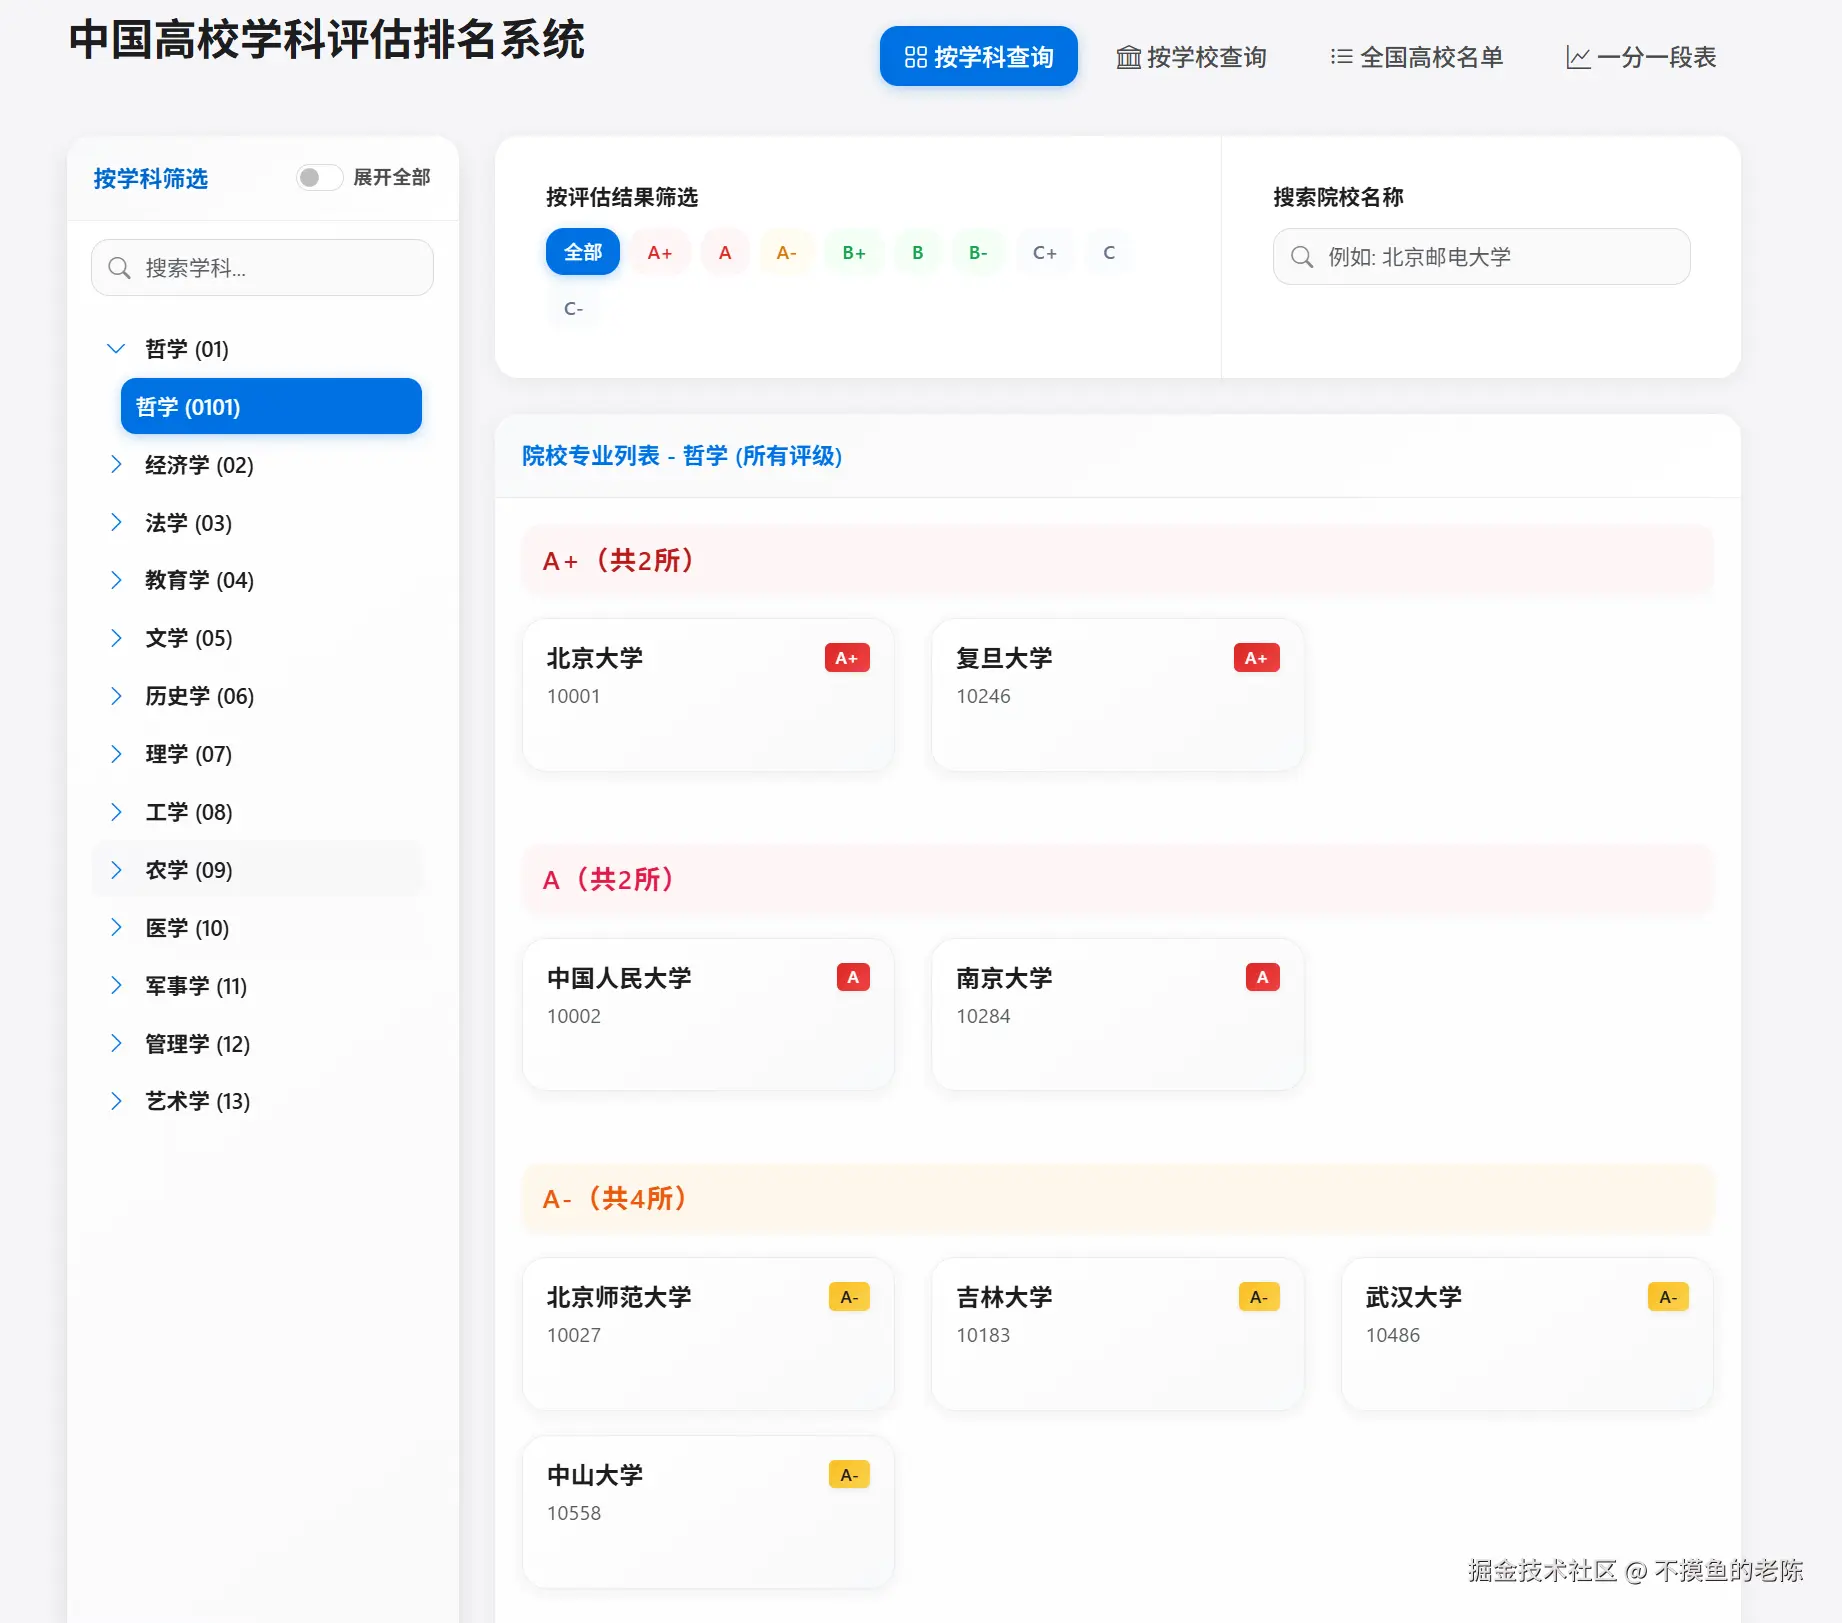
Task: Click A- badge on 吉林大学 card
Action: point(1259,1297)
